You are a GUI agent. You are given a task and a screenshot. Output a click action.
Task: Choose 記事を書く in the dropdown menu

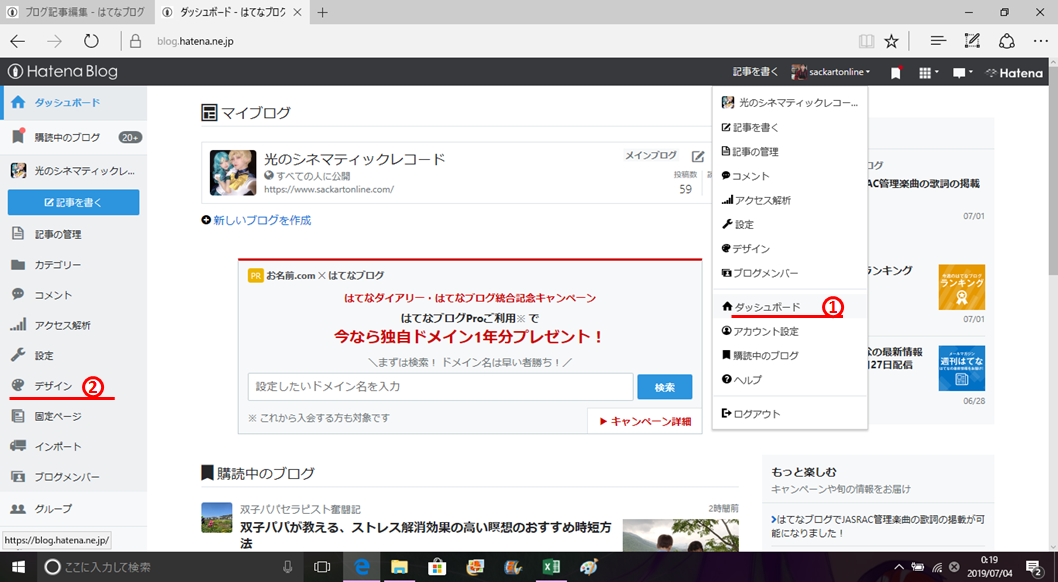coord(789,127)
